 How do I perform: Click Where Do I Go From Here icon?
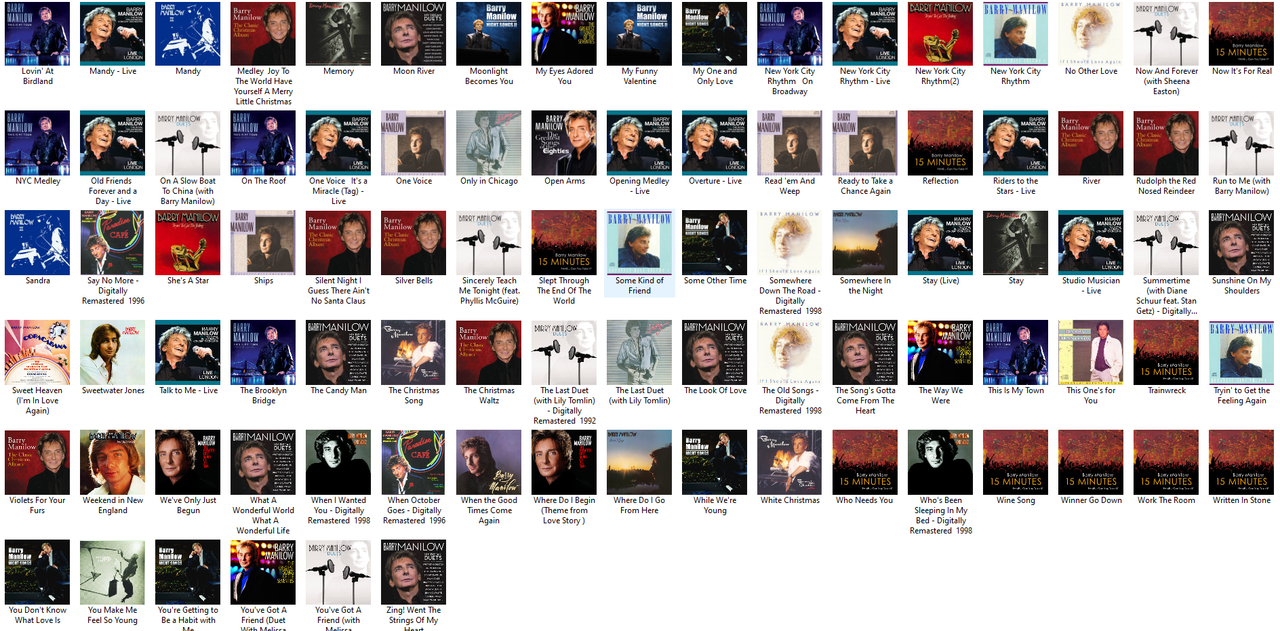click(x=639, y=463)
